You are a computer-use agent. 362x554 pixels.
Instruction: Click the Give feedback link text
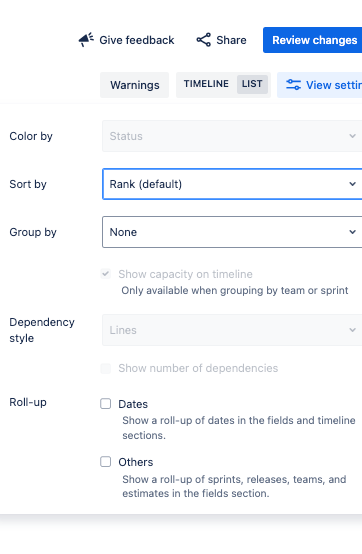pyautogui.click(x=137, y=40)
